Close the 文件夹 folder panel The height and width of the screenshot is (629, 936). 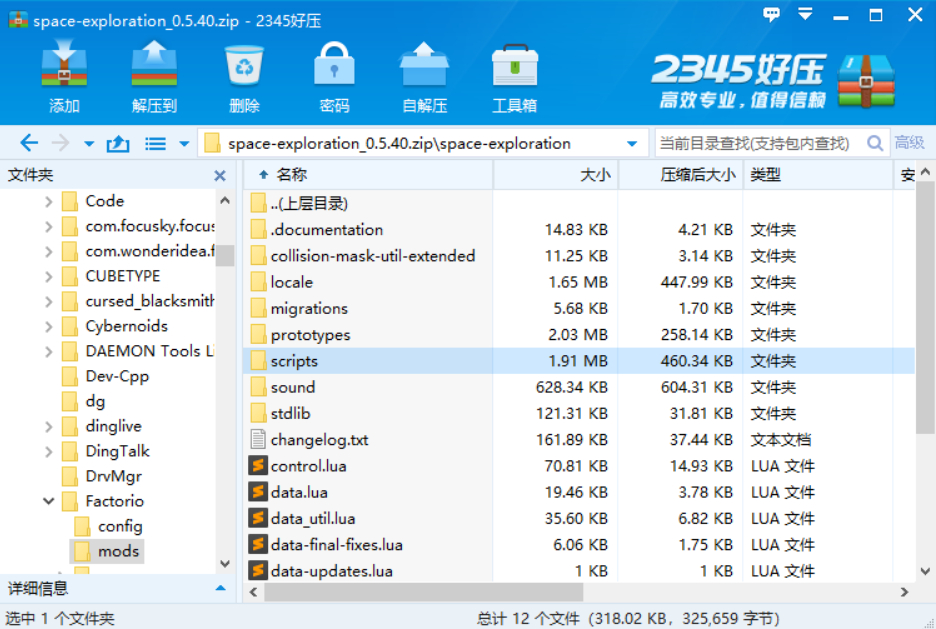[x=220, y=175]
